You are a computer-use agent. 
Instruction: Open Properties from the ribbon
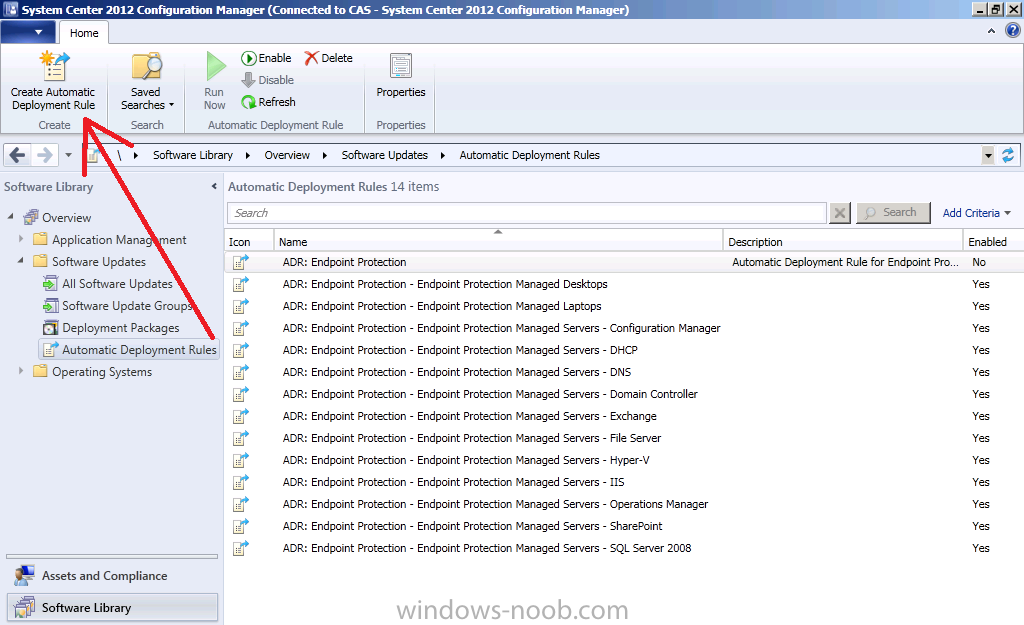click(400, 75)
